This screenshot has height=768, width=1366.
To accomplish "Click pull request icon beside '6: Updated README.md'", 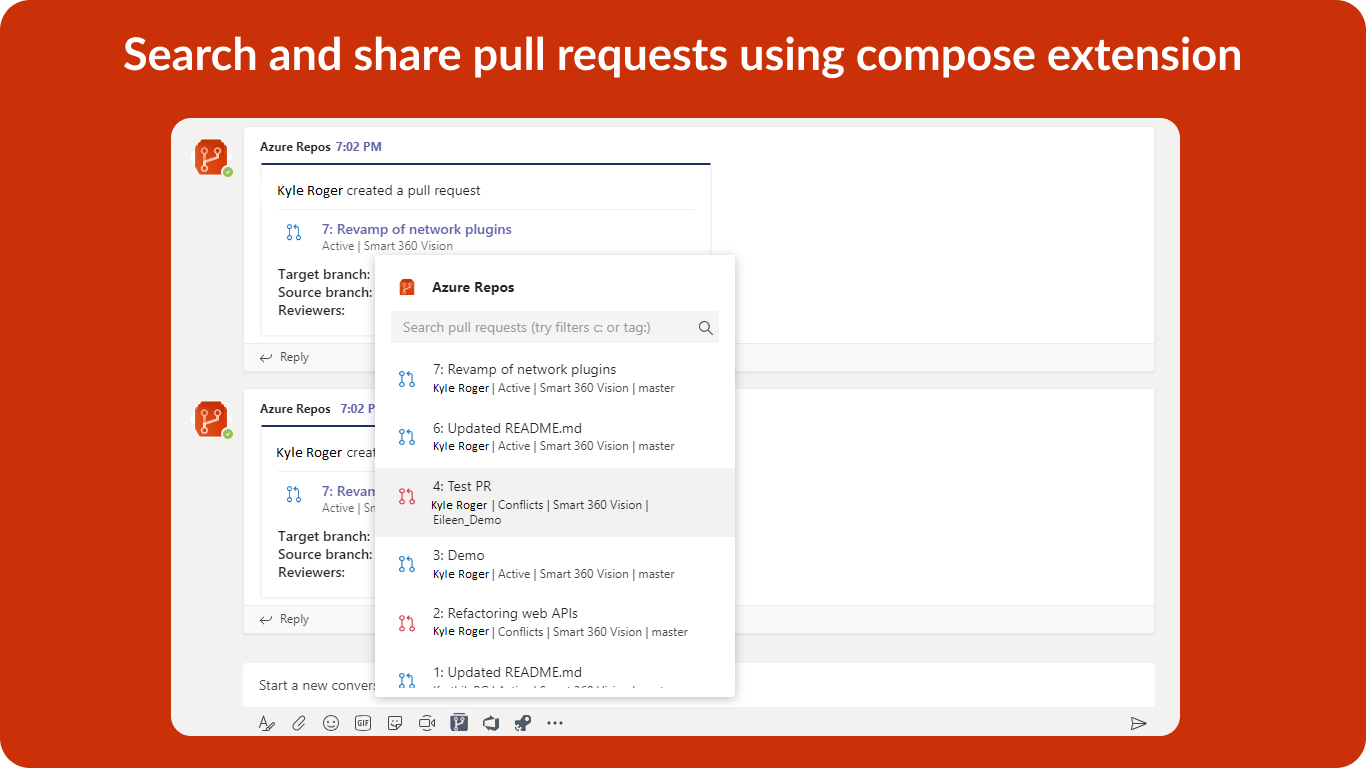I will 407,437.
